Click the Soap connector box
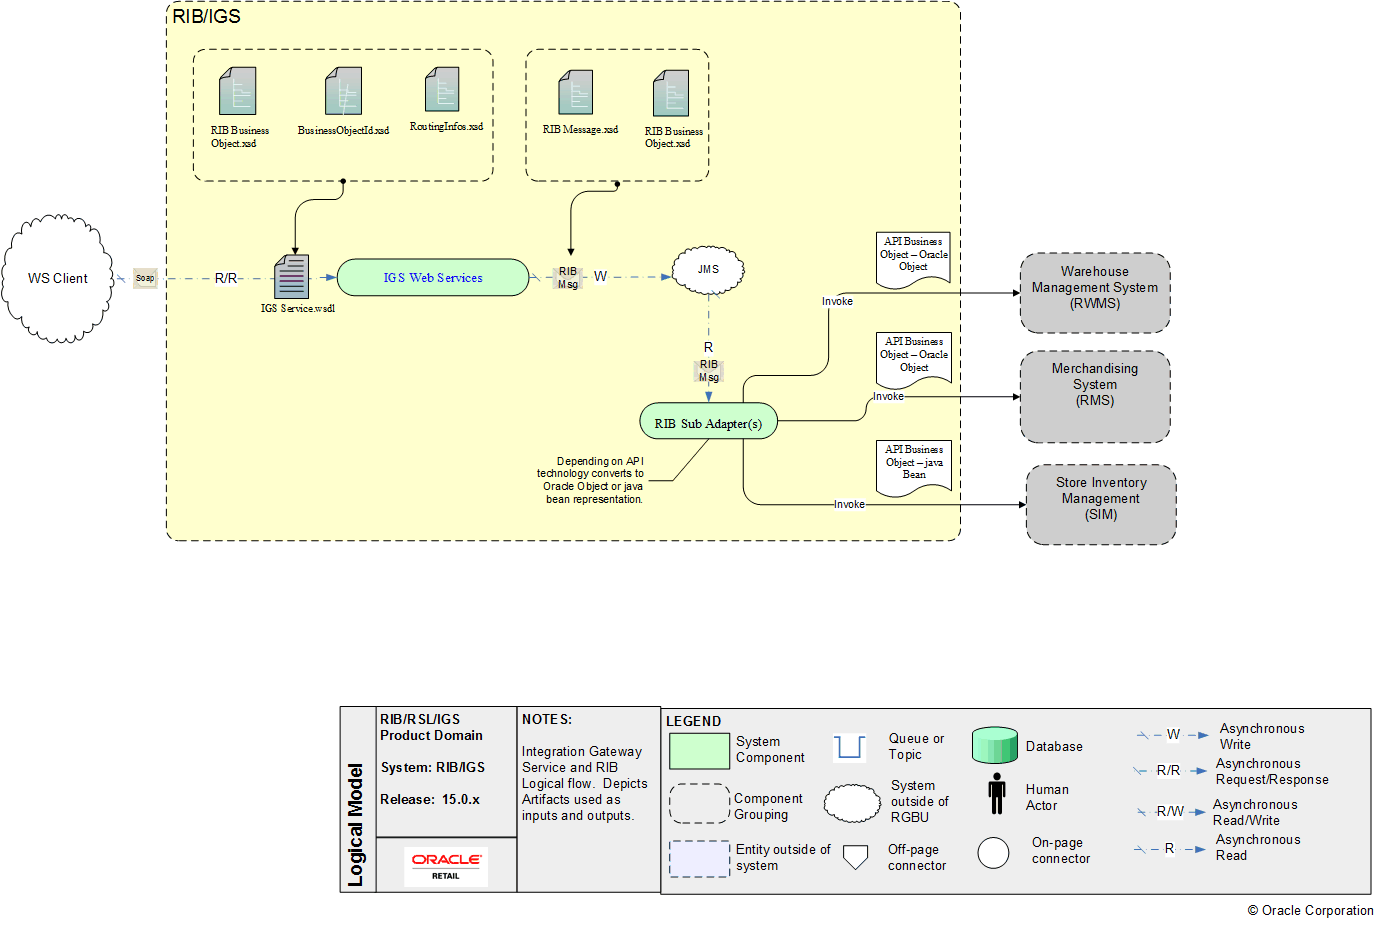Image resolution: width=1382 pixels, height=925 pixels. pyautogui.click(x=145, y=278)
